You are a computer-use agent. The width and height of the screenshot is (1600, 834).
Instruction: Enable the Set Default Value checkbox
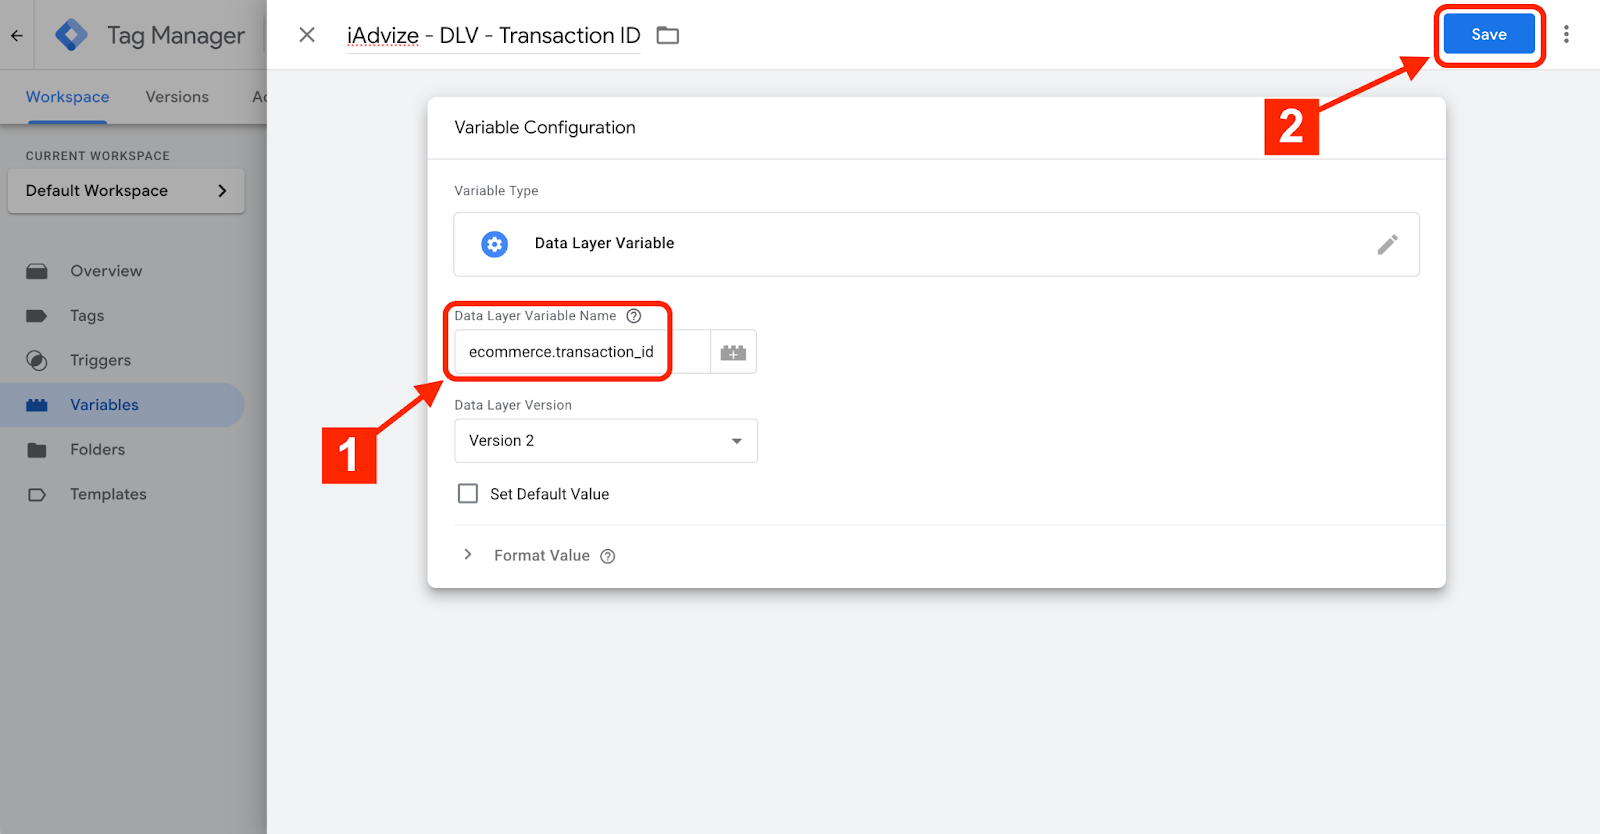tap(468, 494)
